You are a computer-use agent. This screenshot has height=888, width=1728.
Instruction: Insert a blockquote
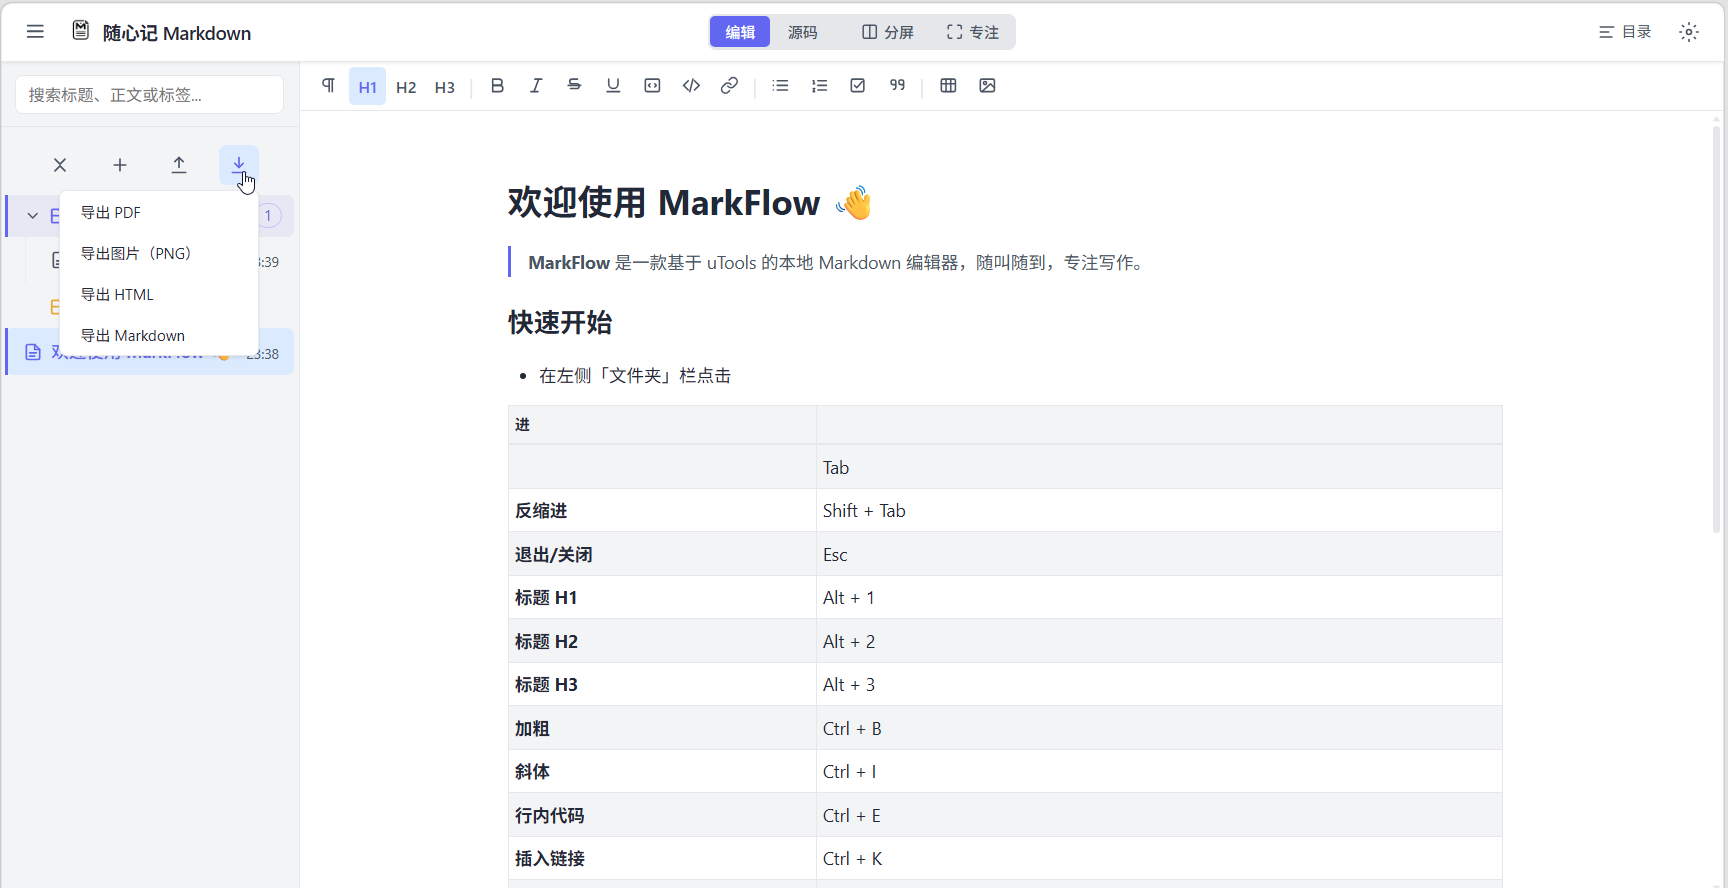pyautogui.click(x=897, y=86)
